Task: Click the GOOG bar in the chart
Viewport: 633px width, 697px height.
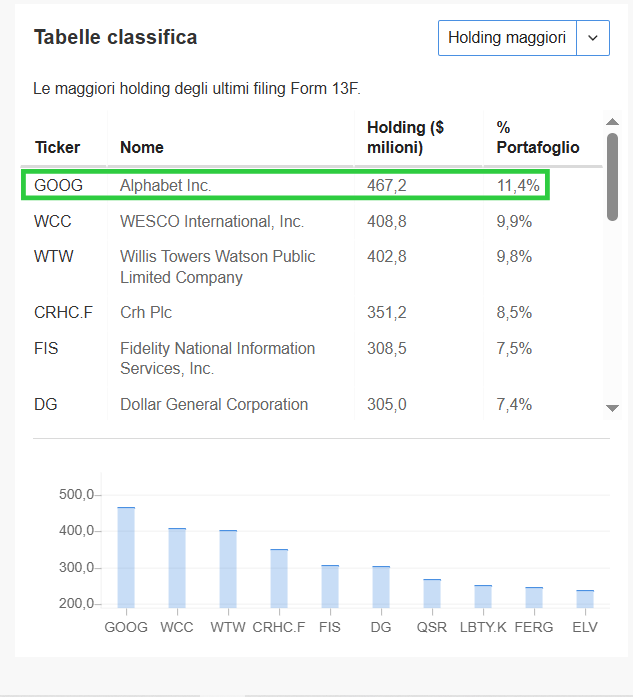Action: pos(126,557)
